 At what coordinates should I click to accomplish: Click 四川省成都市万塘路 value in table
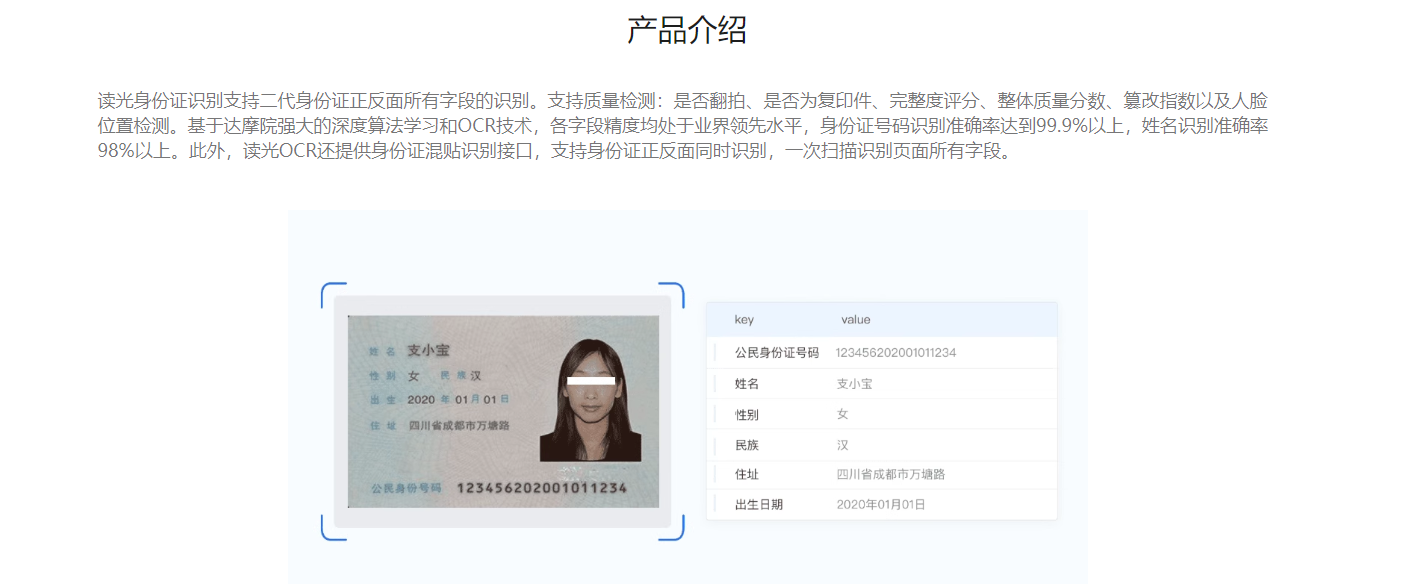coord(891,474)
